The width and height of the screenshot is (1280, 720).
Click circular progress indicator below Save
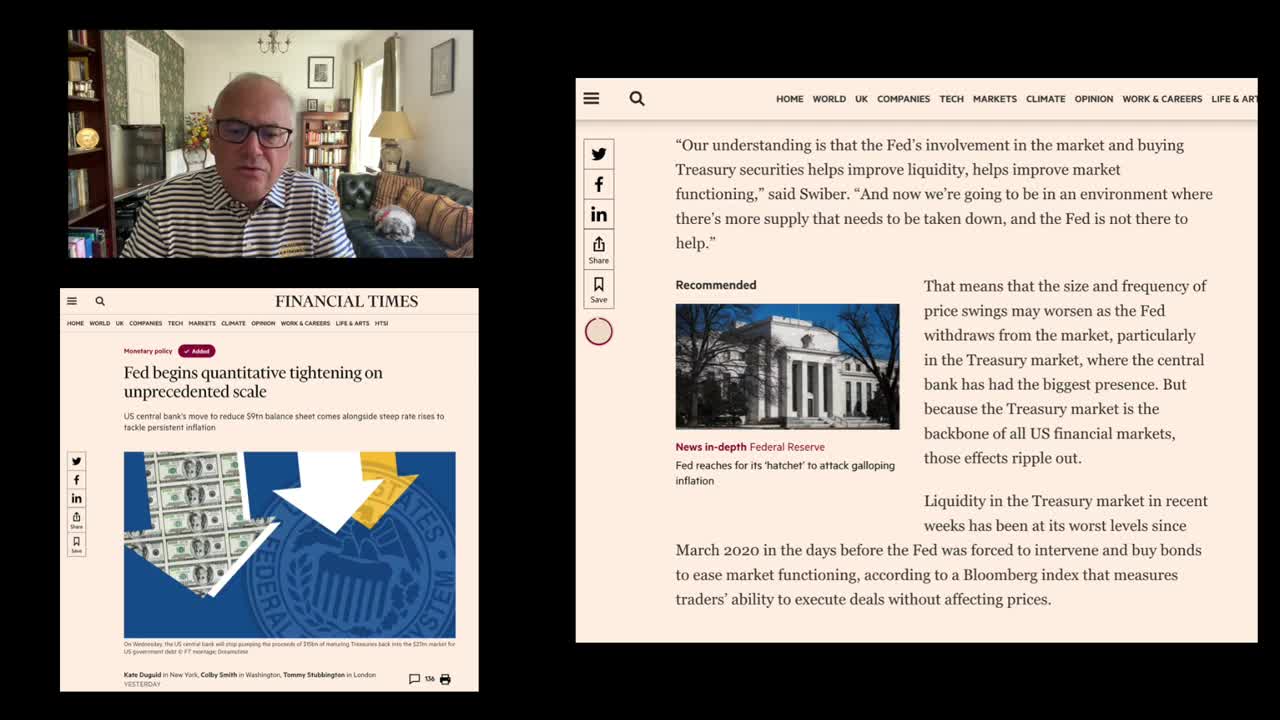599,331
